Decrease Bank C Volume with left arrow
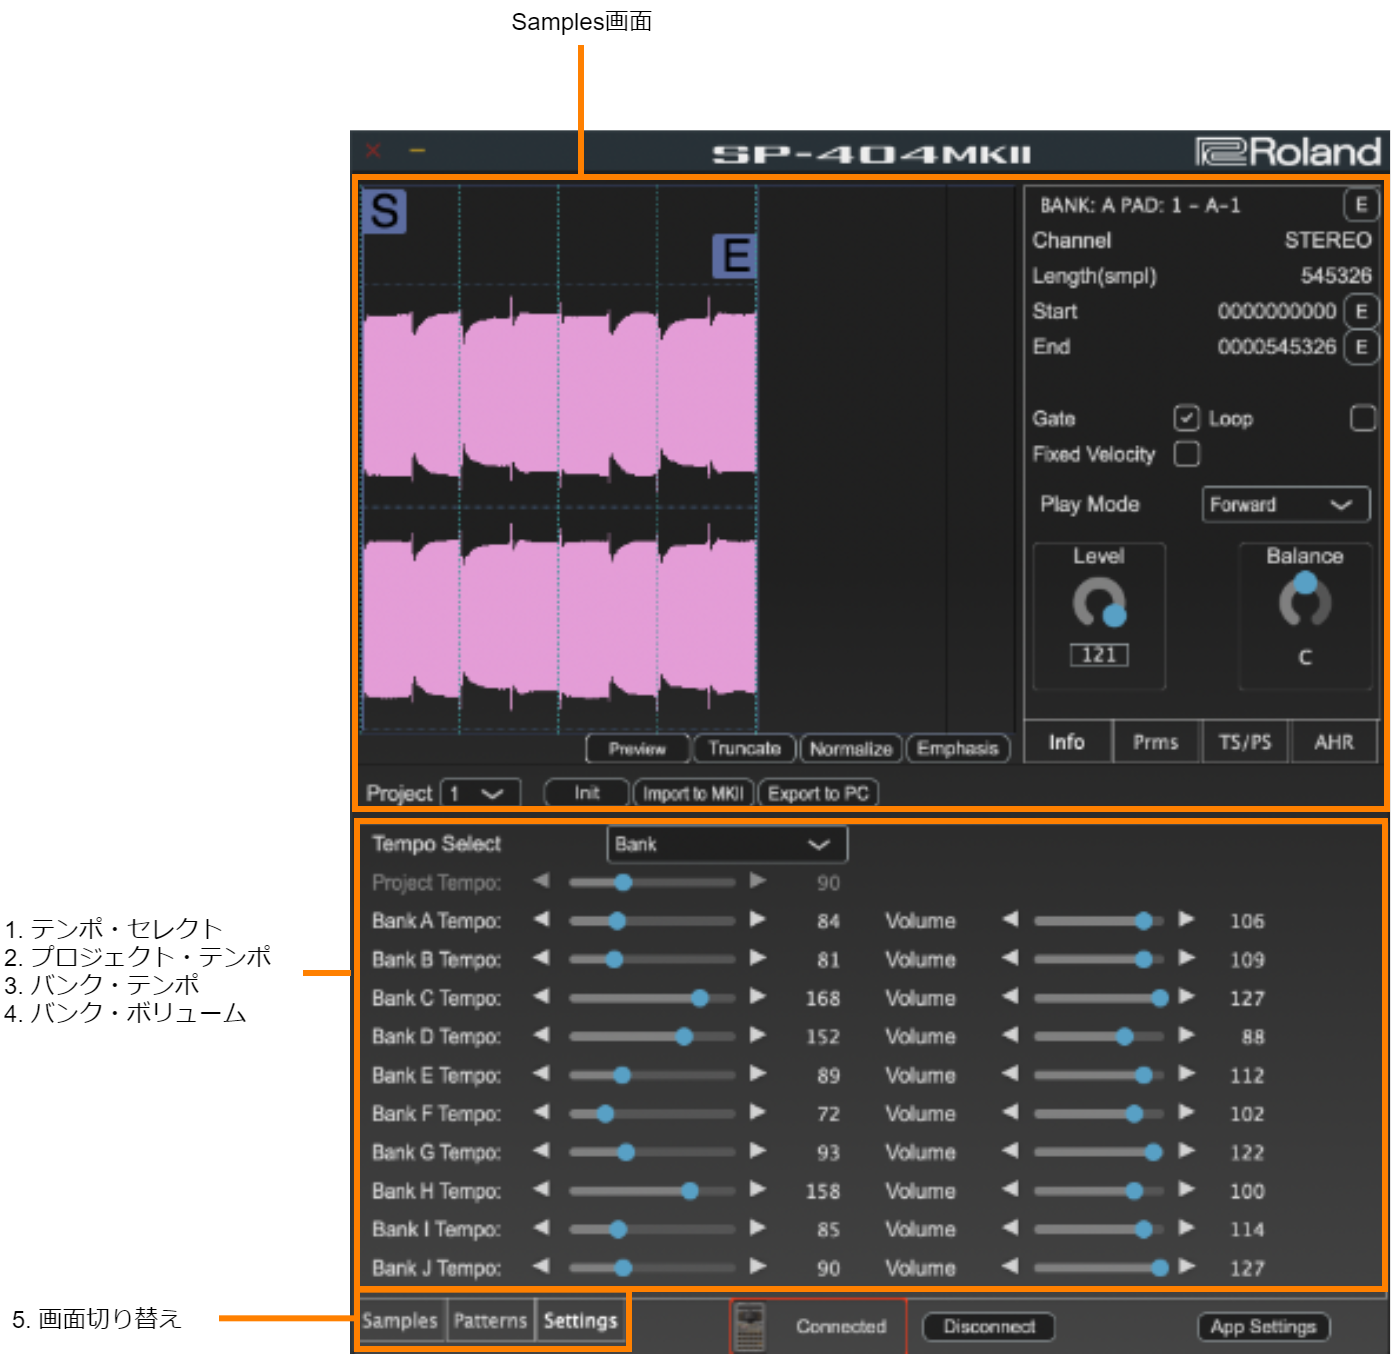This screenshot has width=1394, height=1356. 1010,996
